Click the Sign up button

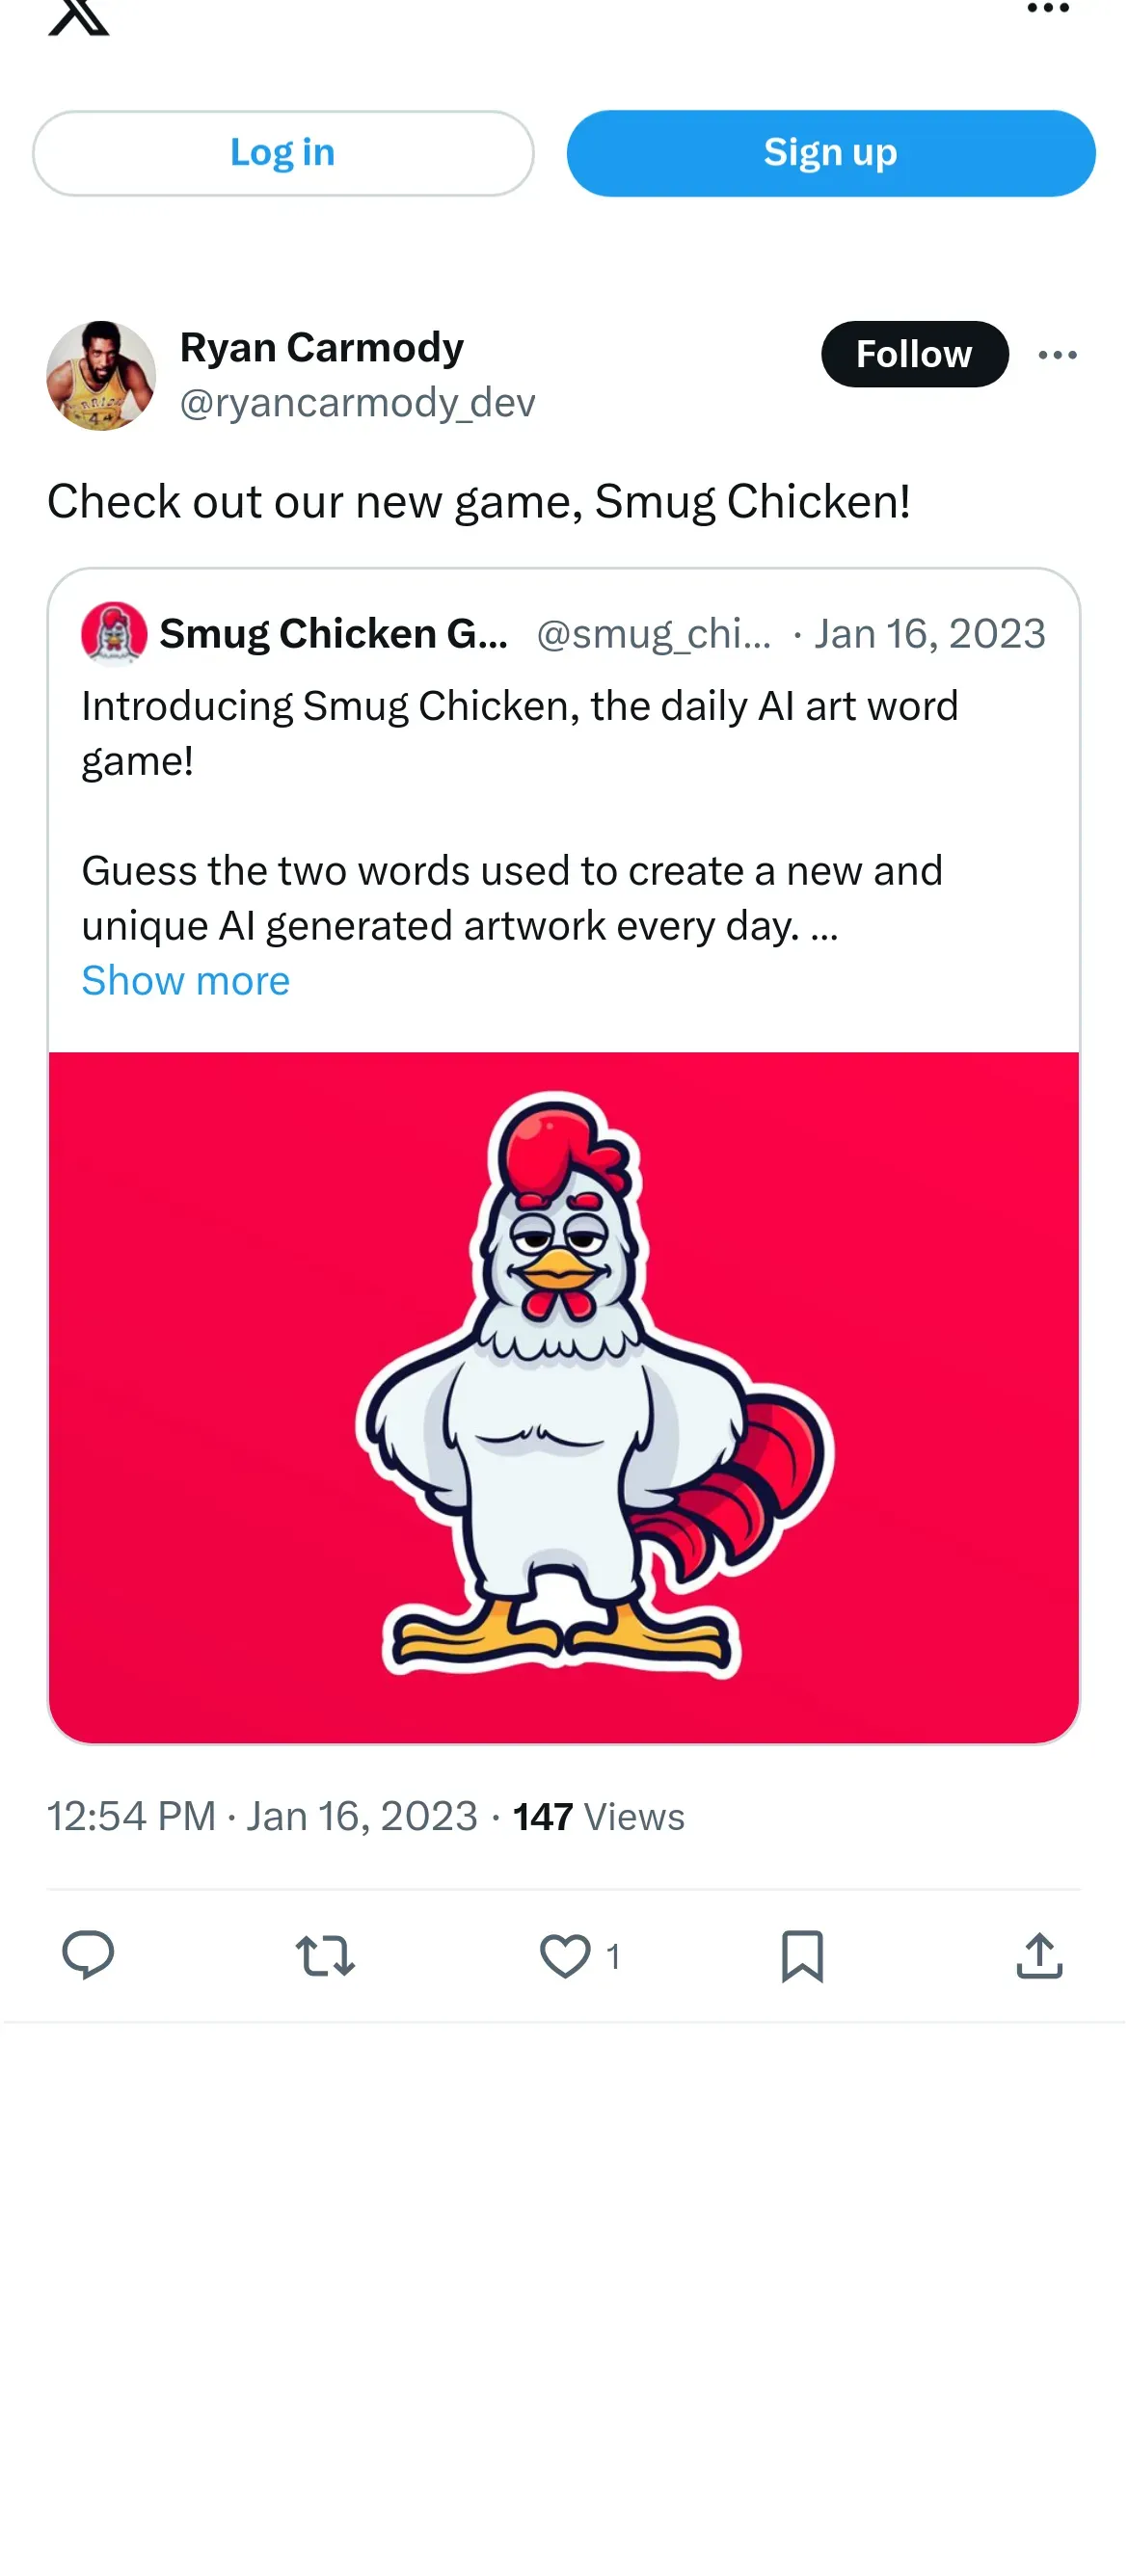pyautogui.click(x=830, y=153)
